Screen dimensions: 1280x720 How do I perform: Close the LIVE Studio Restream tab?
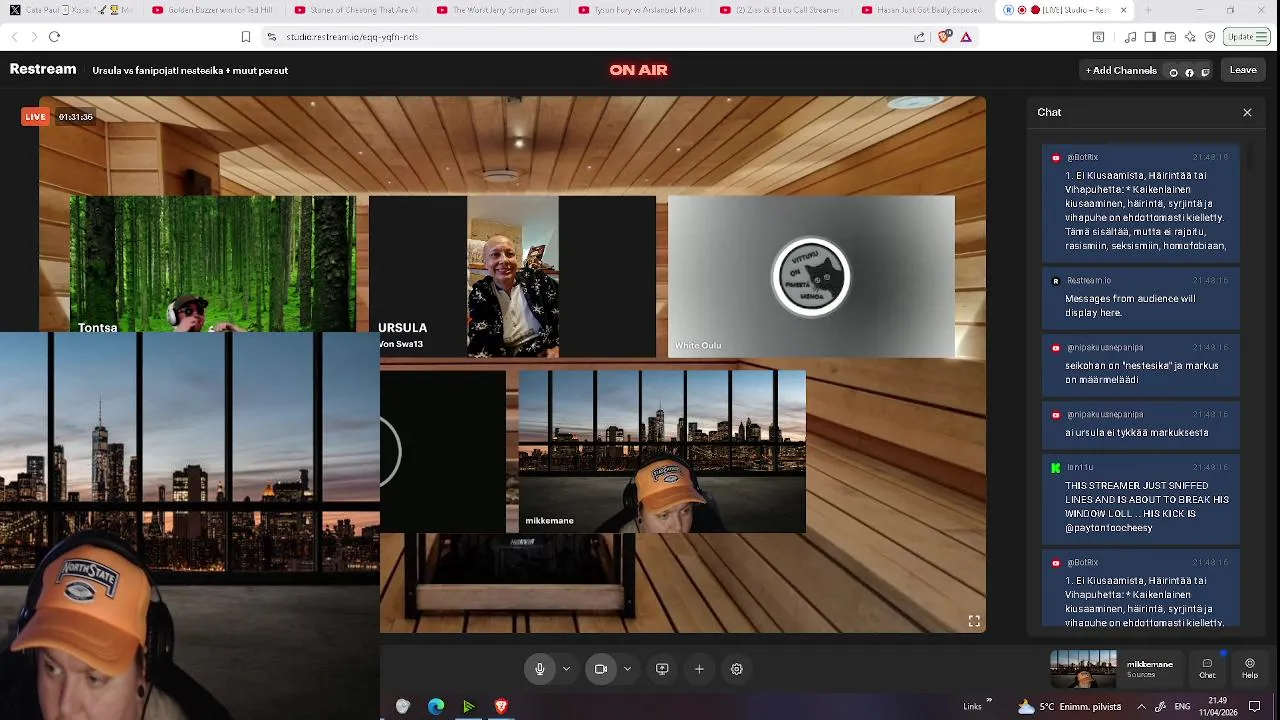(x=1123, y=10)
